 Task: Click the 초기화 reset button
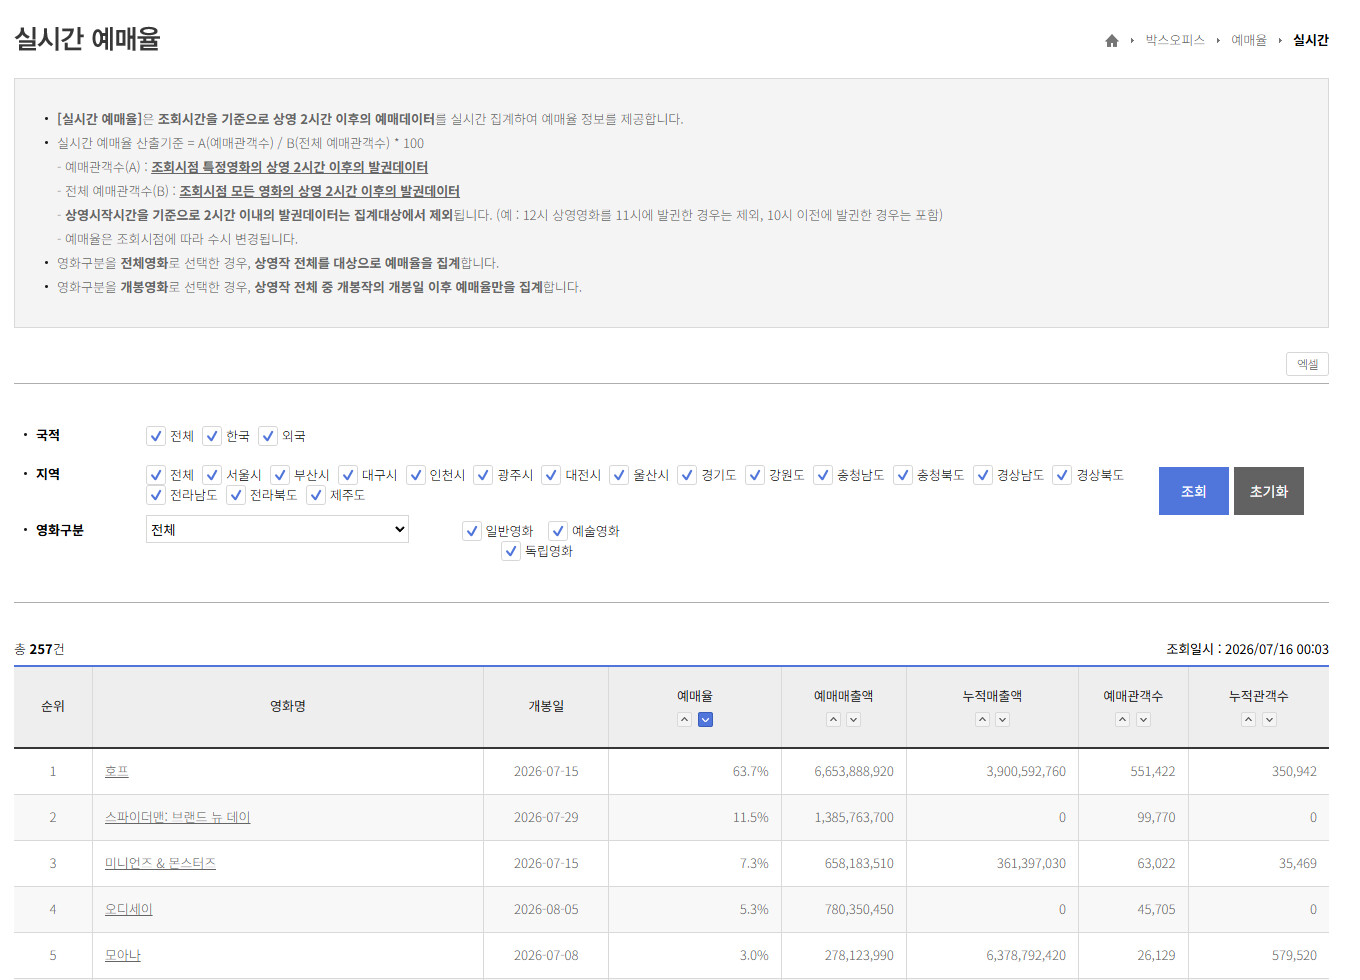click(x=1269, y=491)
